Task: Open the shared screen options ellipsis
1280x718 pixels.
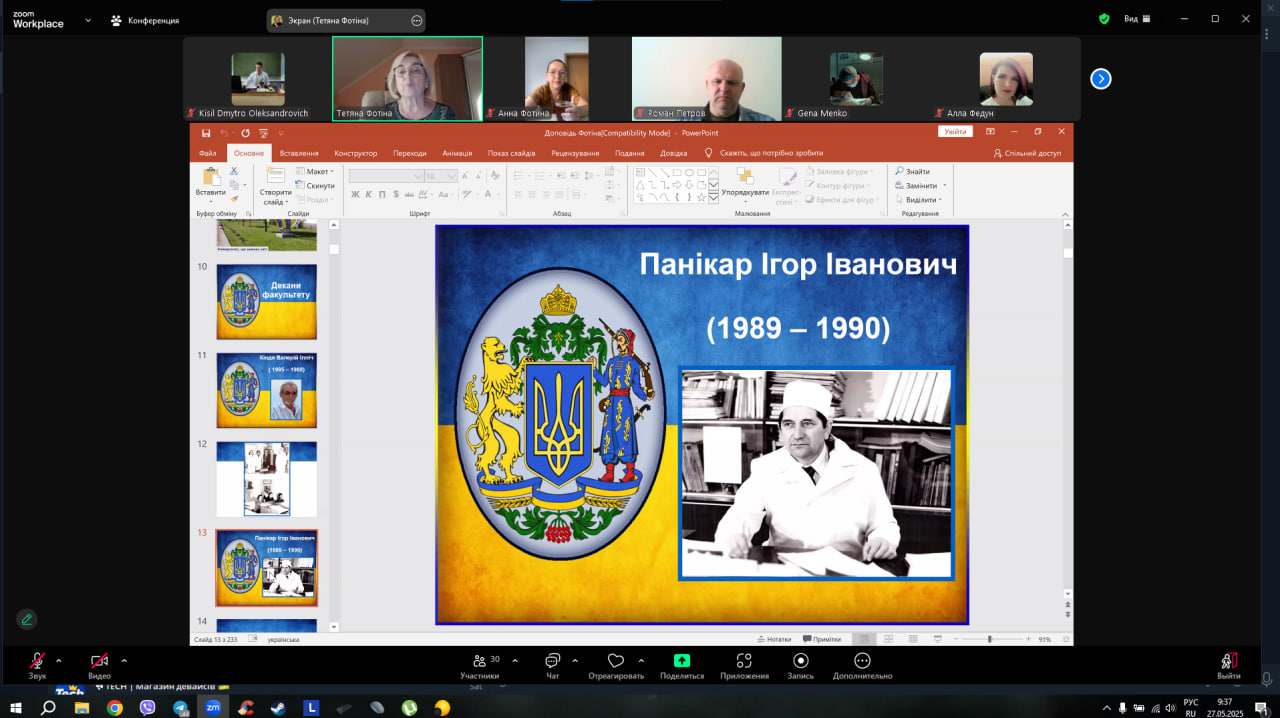Action: (x=417, y=20)
